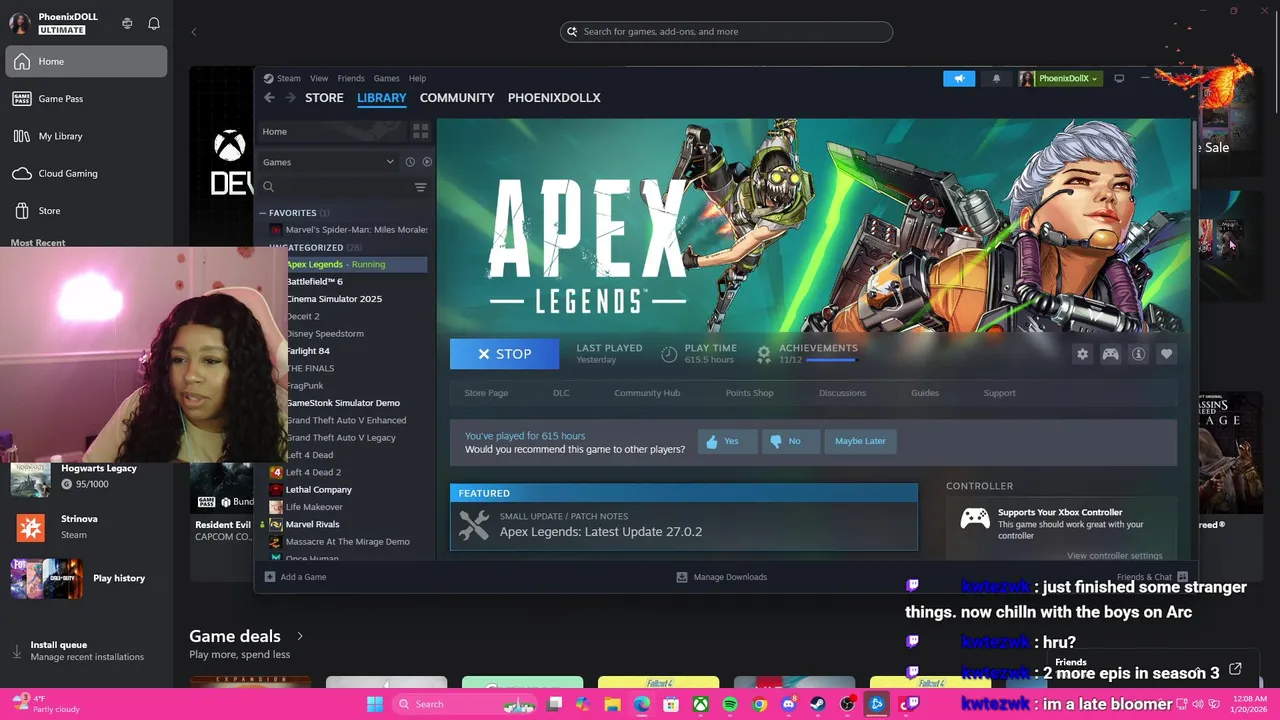Open View controller settings link

click(x=1114, y=556)
